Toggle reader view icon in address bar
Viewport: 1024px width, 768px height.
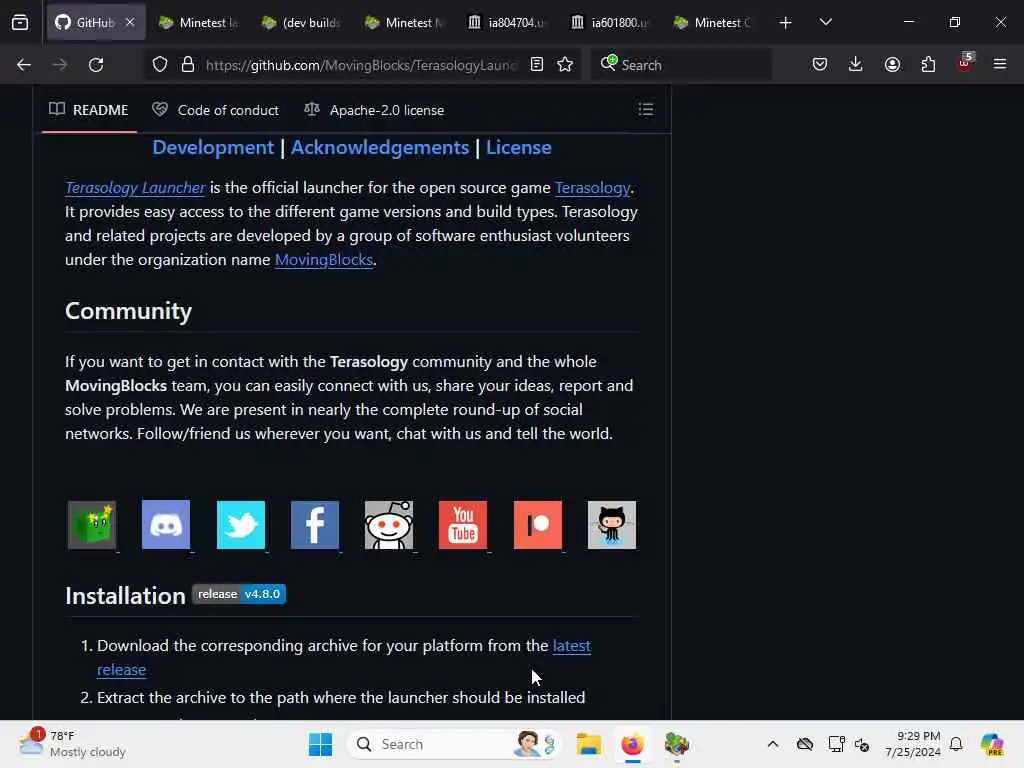pos(537,65)
